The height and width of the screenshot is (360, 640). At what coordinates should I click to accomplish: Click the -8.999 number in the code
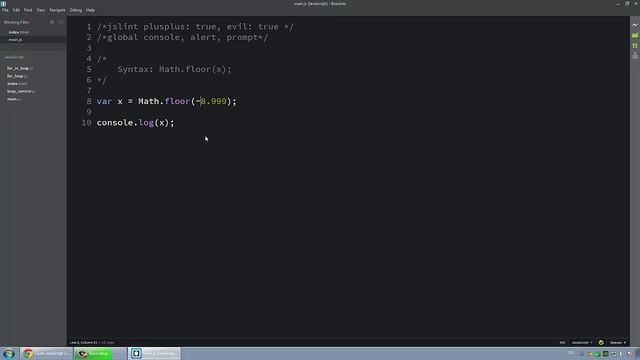211,101
